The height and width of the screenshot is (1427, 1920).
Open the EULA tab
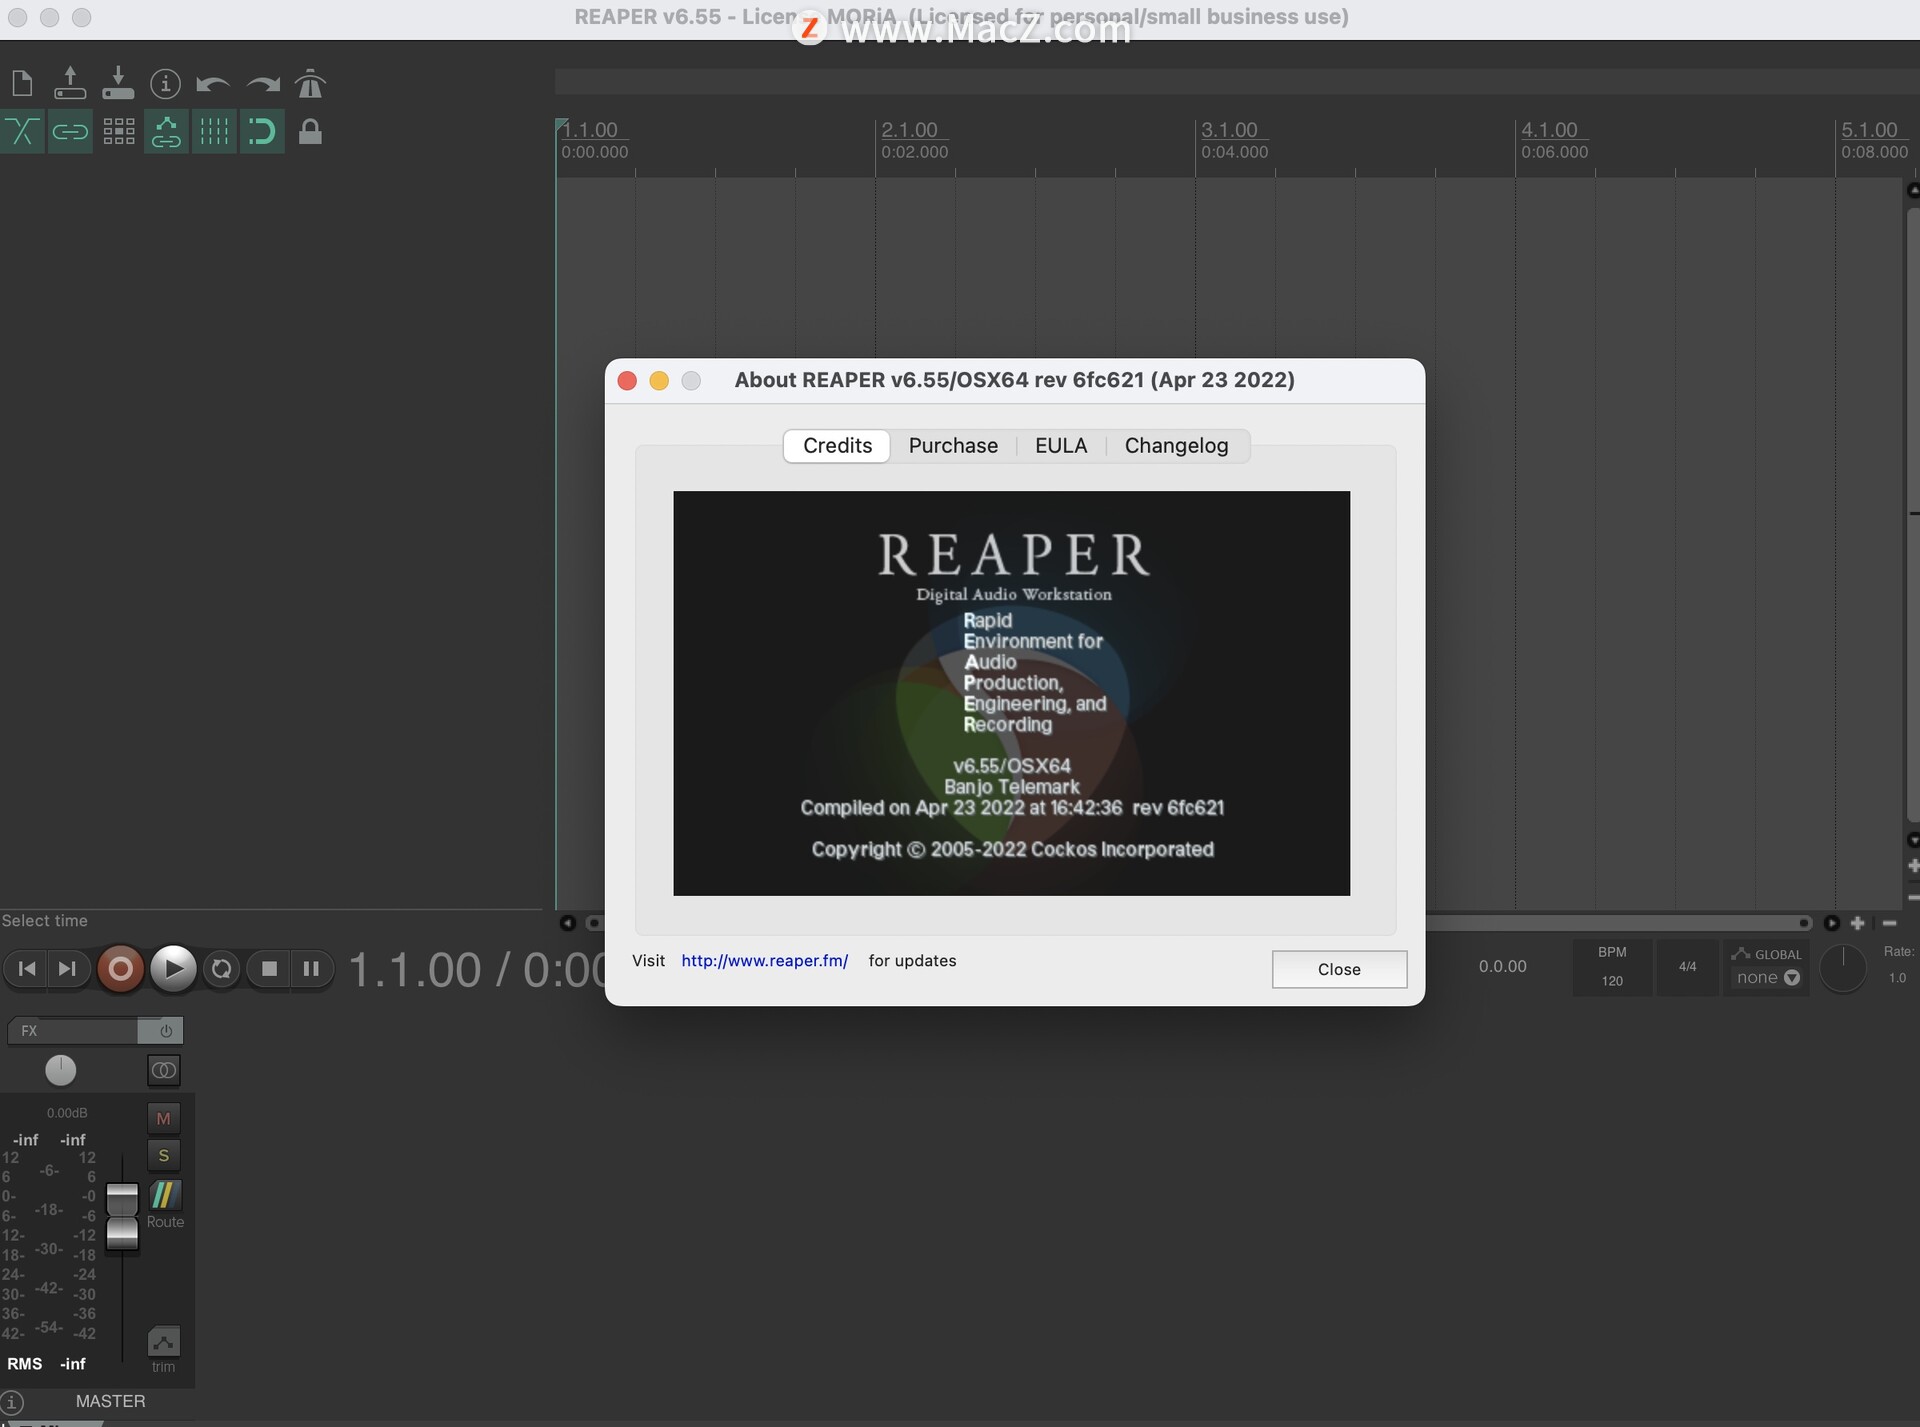1061,446
